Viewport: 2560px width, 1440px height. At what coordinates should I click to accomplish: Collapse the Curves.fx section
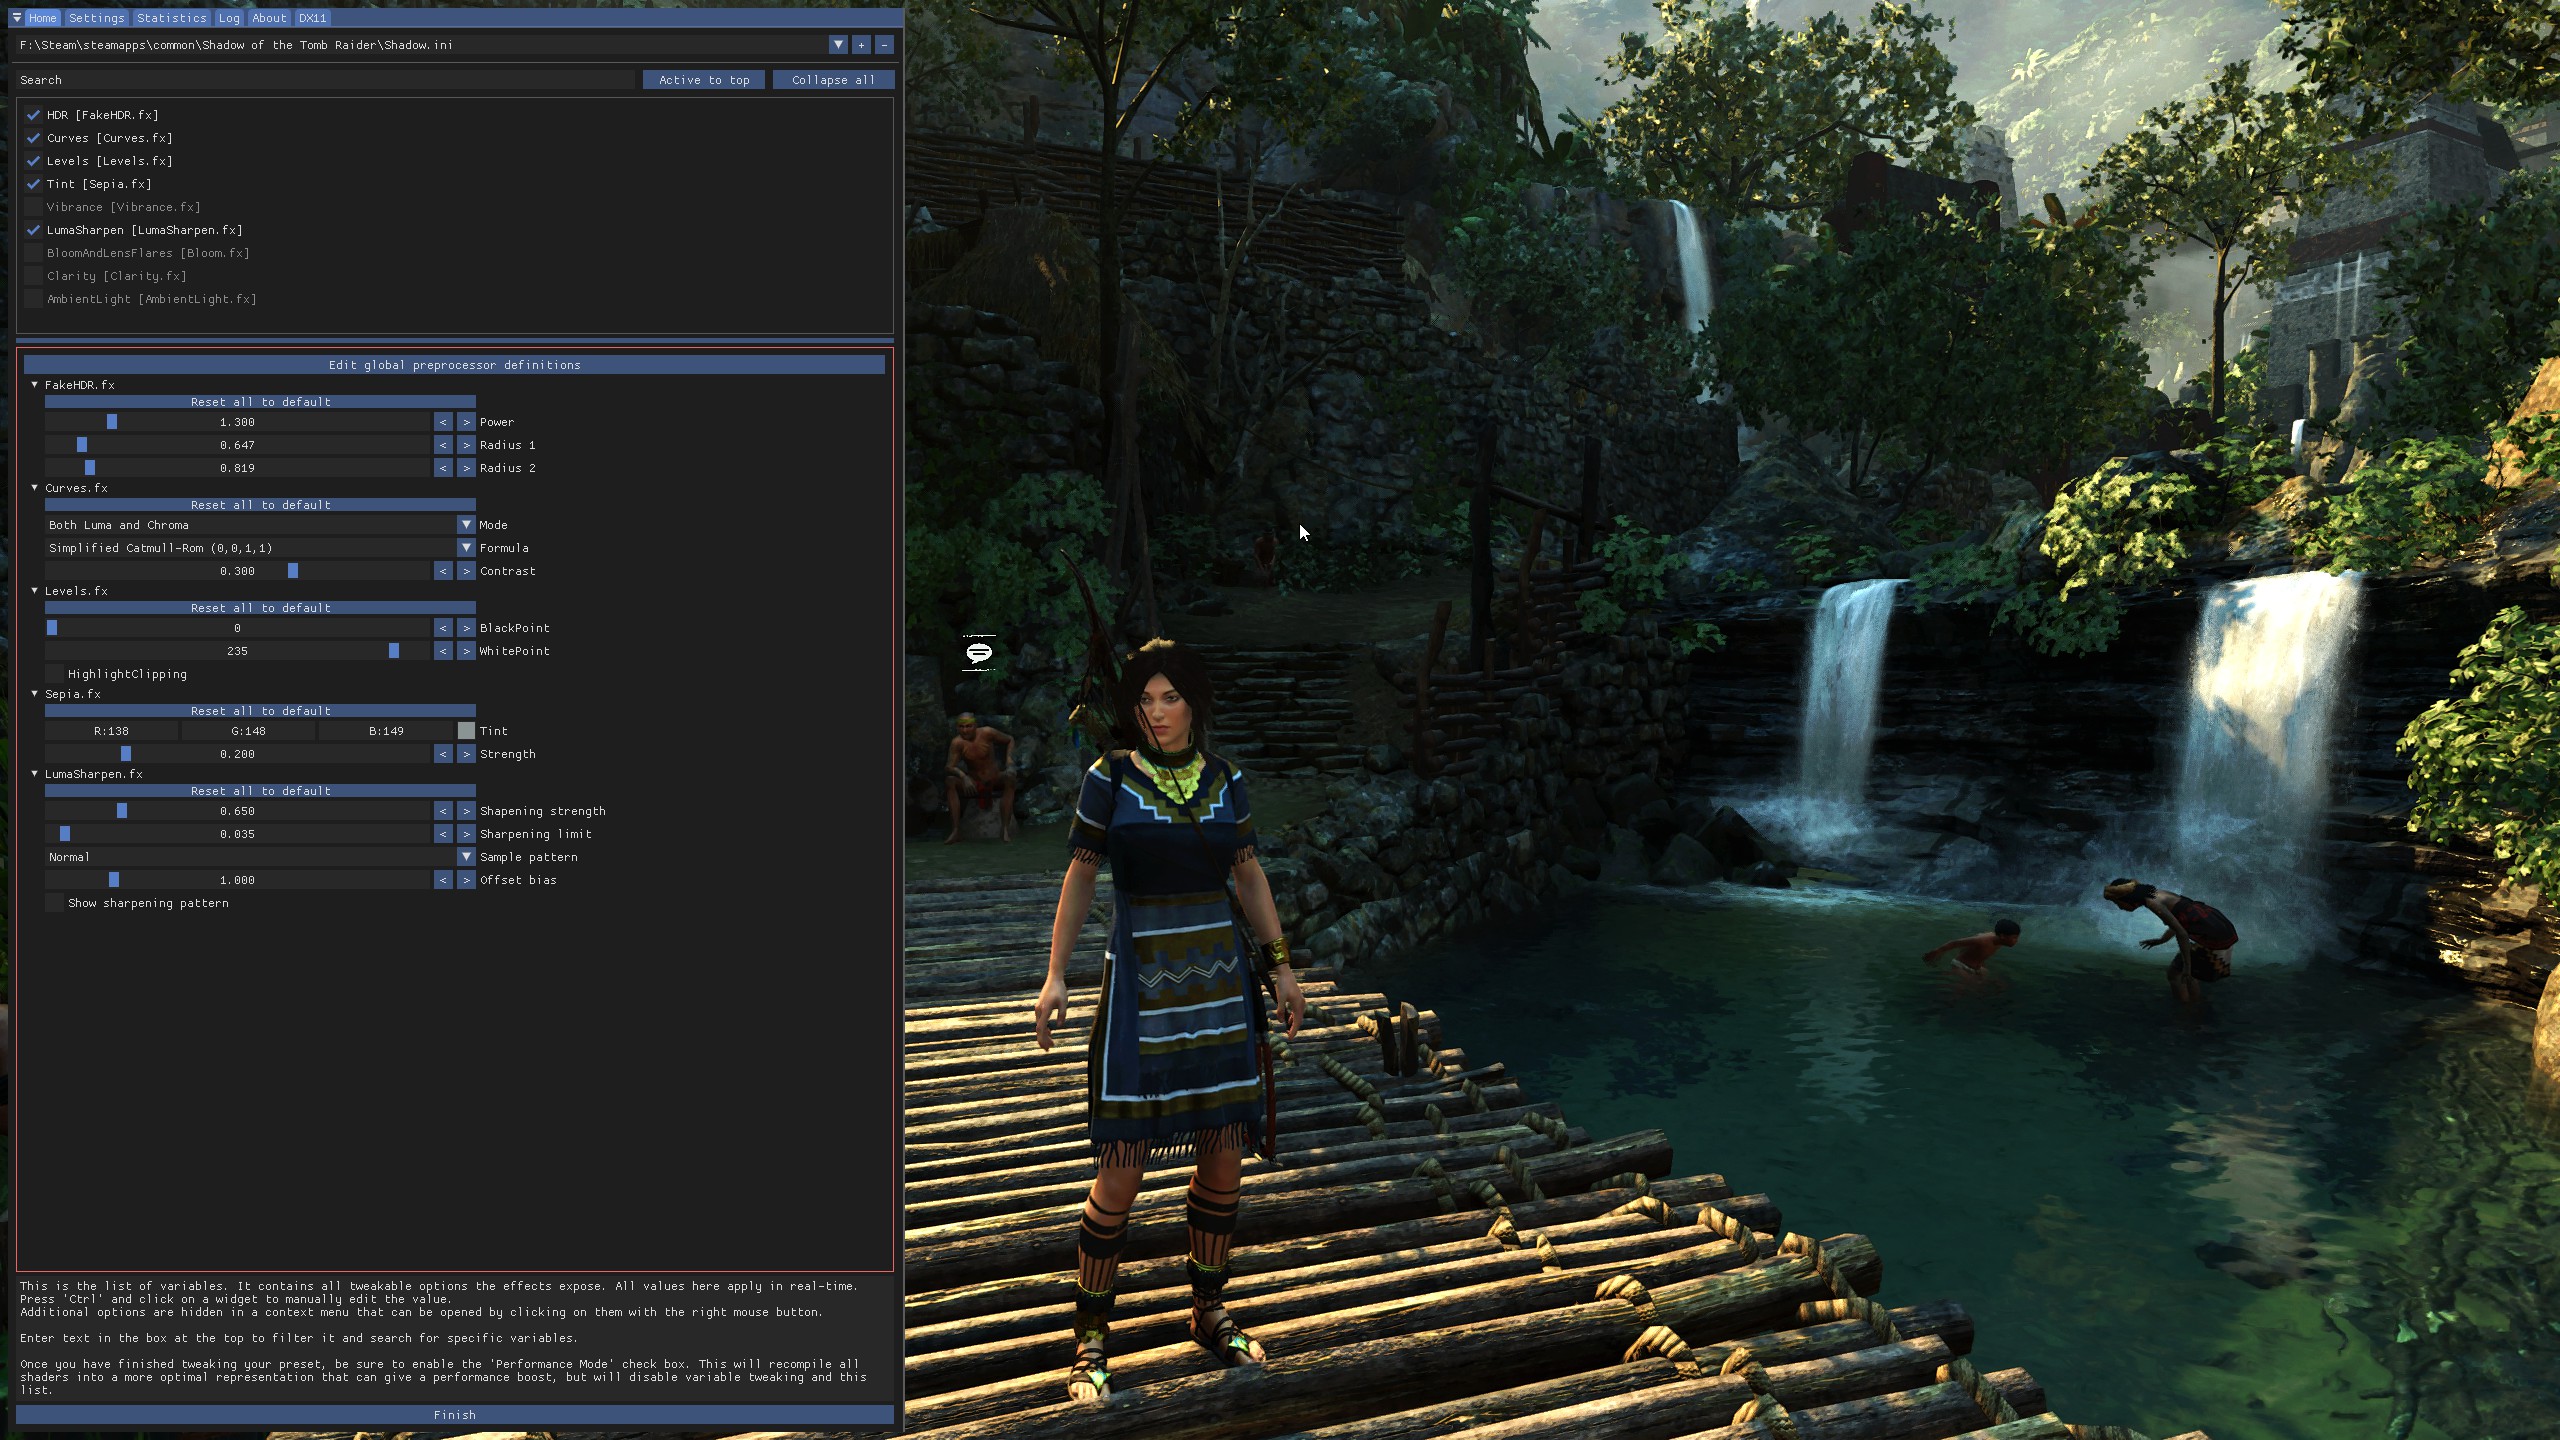click(x=34, y=488)
